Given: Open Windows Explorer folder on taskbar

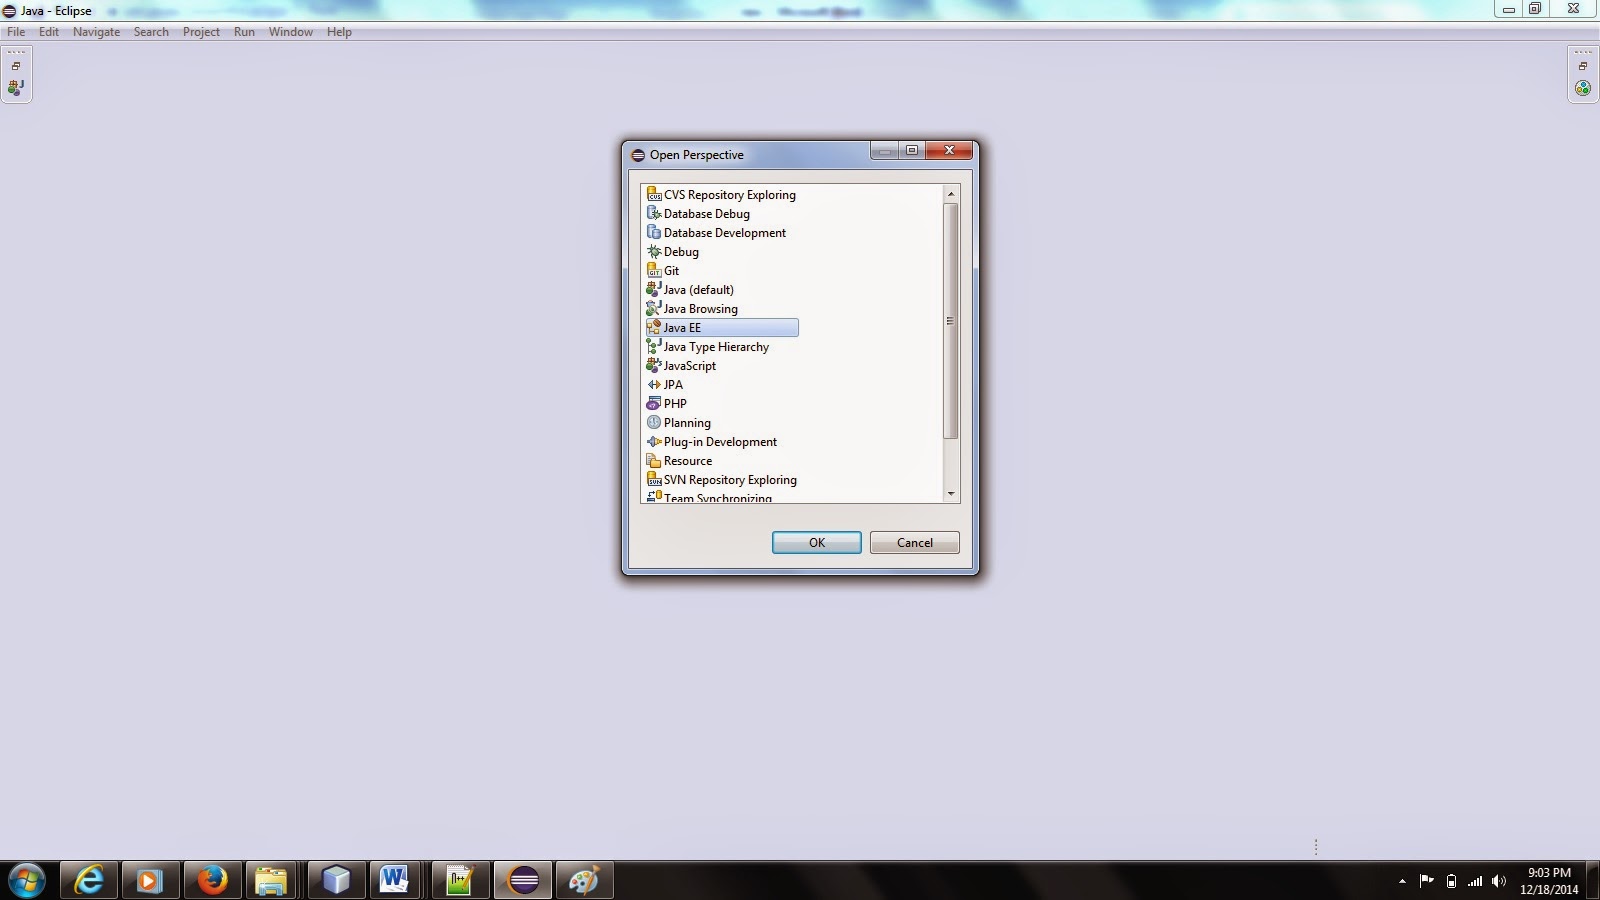Looking at the screenshot, I should pos(271,881).
